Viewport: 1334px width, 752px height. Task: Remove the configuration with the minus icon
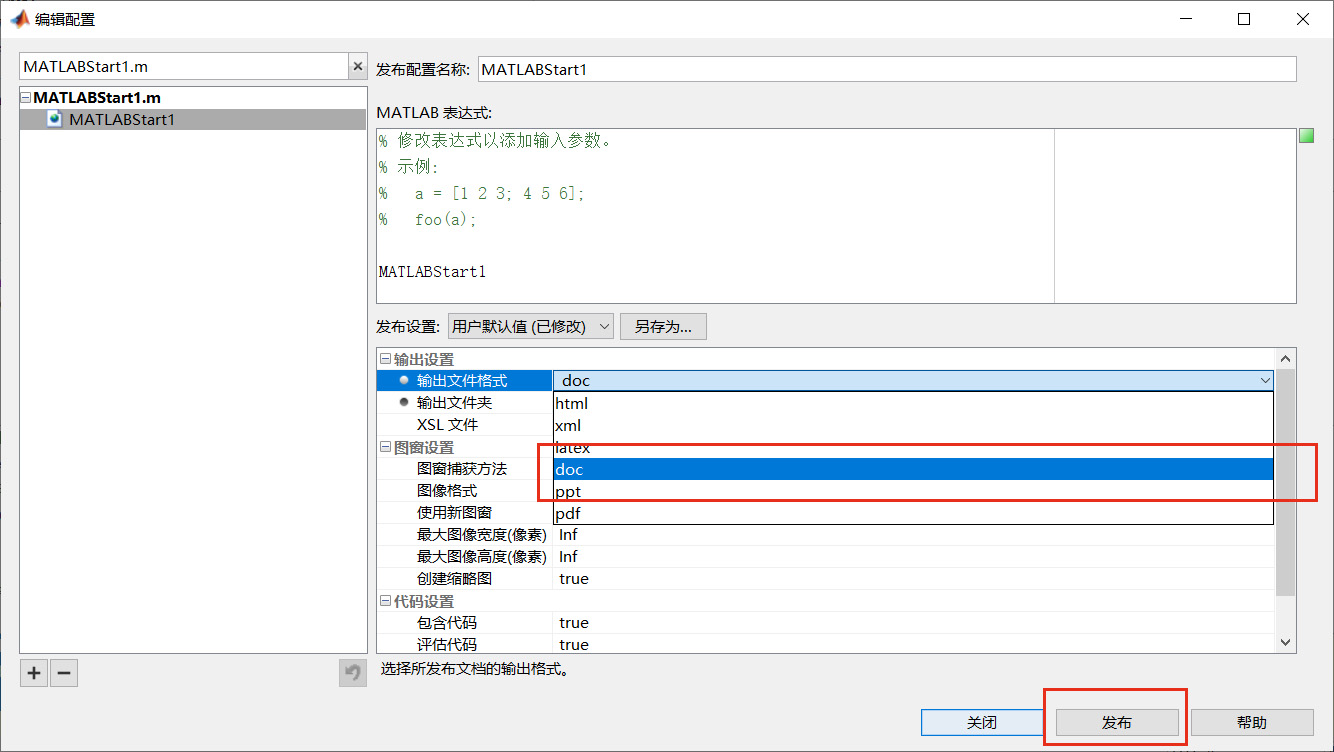tap(63, 672)
